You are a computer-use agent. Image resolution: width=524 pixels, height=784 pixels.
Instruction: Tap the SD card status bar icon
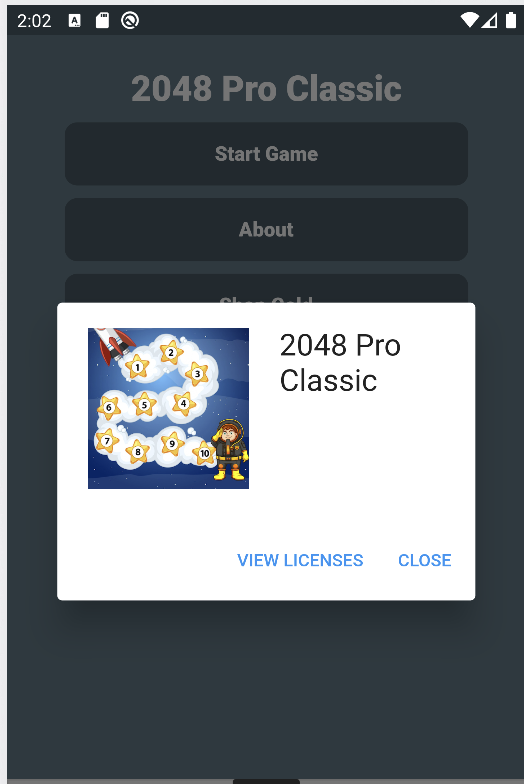102,20
